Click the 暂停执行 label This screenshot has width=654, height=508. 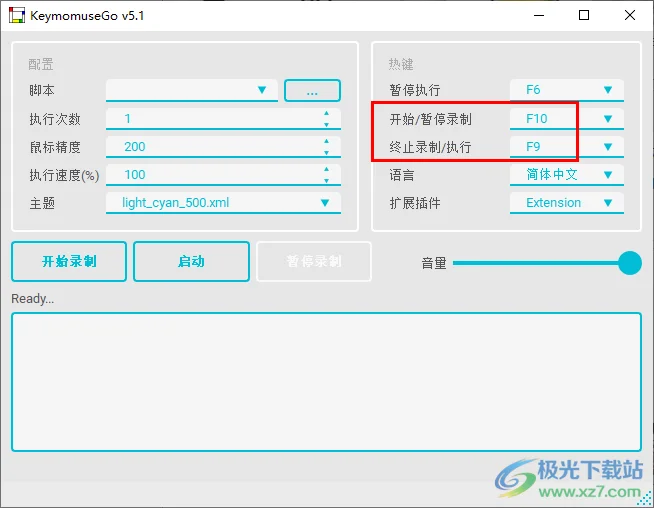[415, 90]
